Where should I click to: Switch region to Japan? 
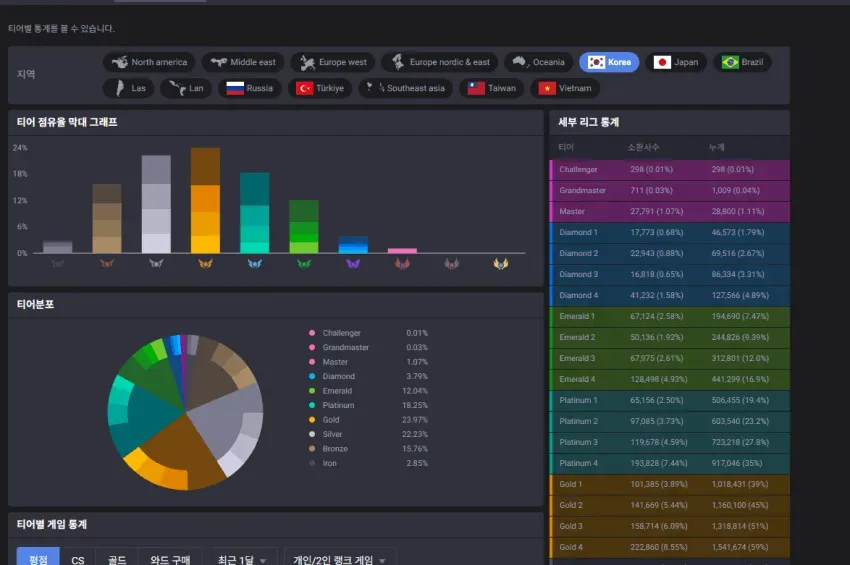tap(676, 62)
